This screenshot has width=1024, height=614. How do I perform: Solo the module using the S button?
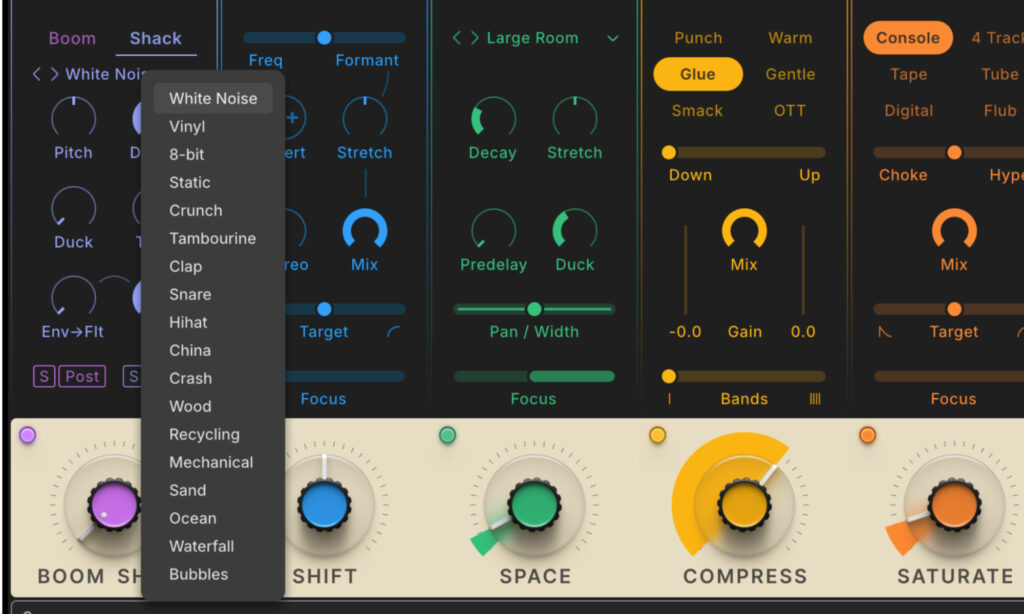pos(43,376)
